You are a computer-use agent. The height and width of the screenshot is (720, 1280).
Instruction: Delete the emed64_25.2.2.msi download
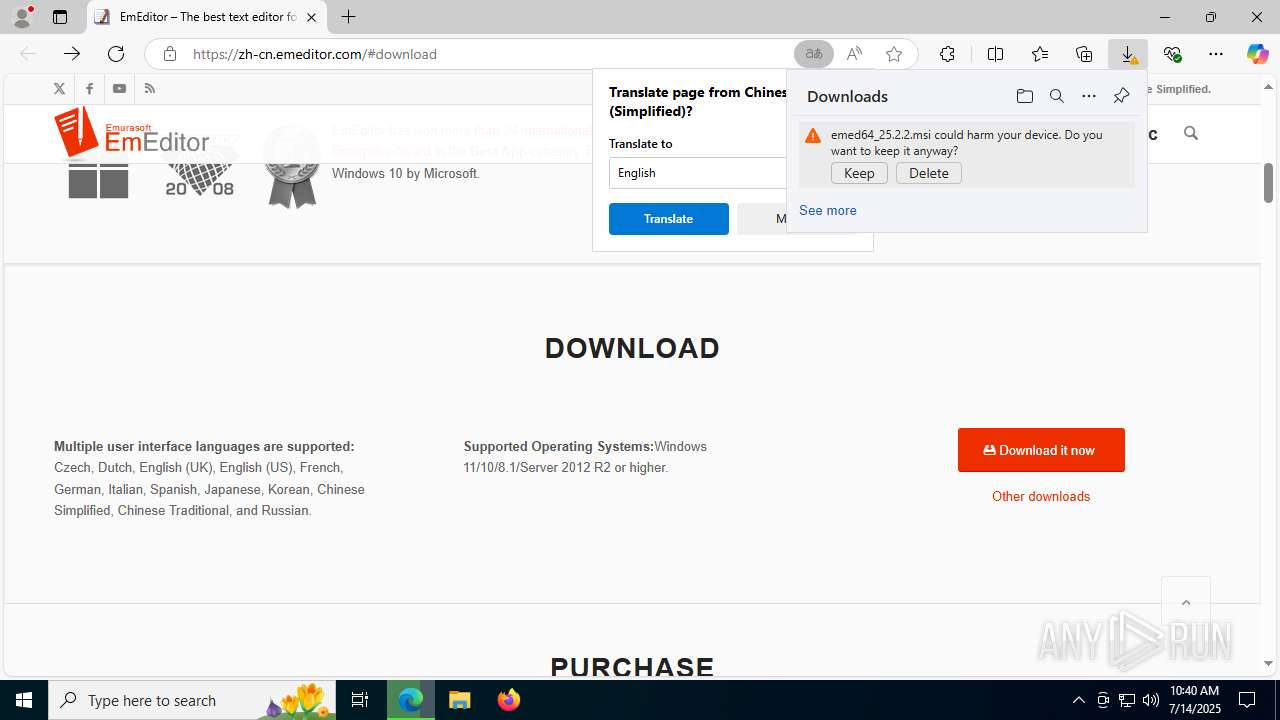929,173
